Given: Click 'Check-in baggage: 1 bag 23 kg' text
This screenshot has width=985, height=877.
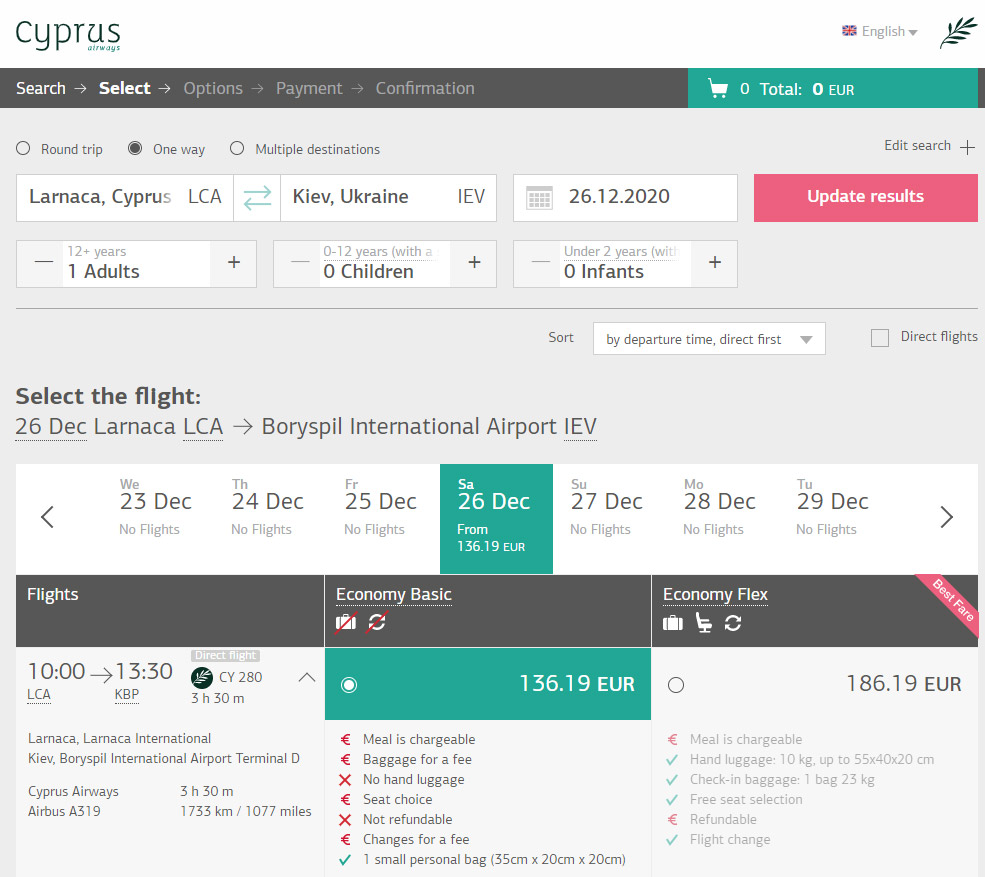Looking at the screenshot, I should 782,780.
